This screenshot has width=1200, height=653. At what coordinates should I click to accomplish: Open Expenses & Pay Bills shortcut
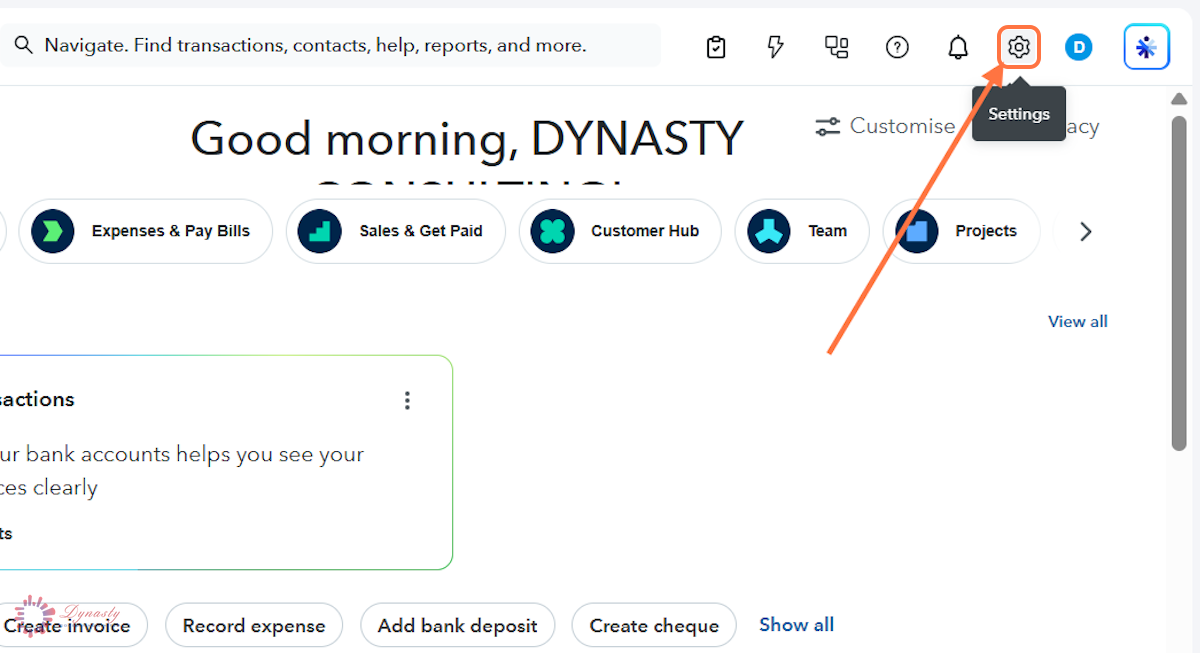145,231
